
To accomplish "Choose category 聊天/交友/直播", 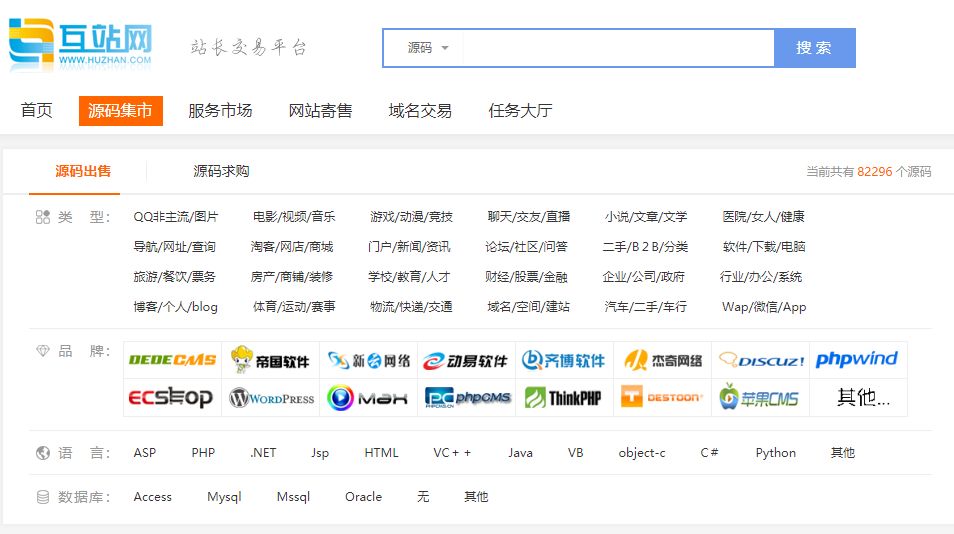I will click(x=529, y=217).
